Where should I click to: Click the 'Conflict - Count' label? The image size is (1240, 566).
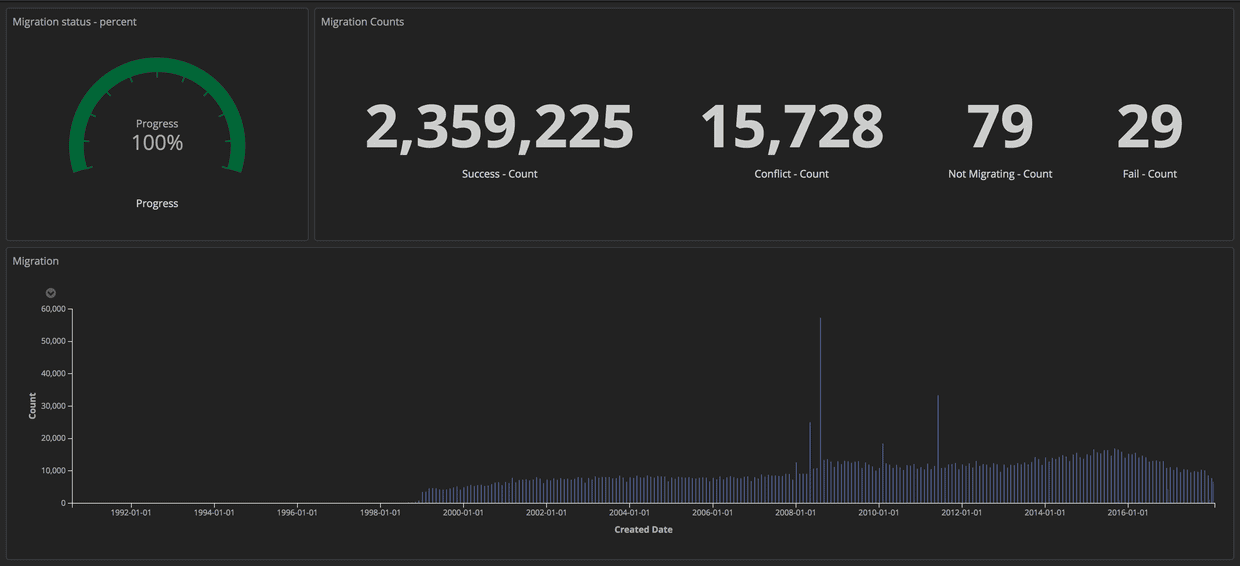(x=791, y=174)
